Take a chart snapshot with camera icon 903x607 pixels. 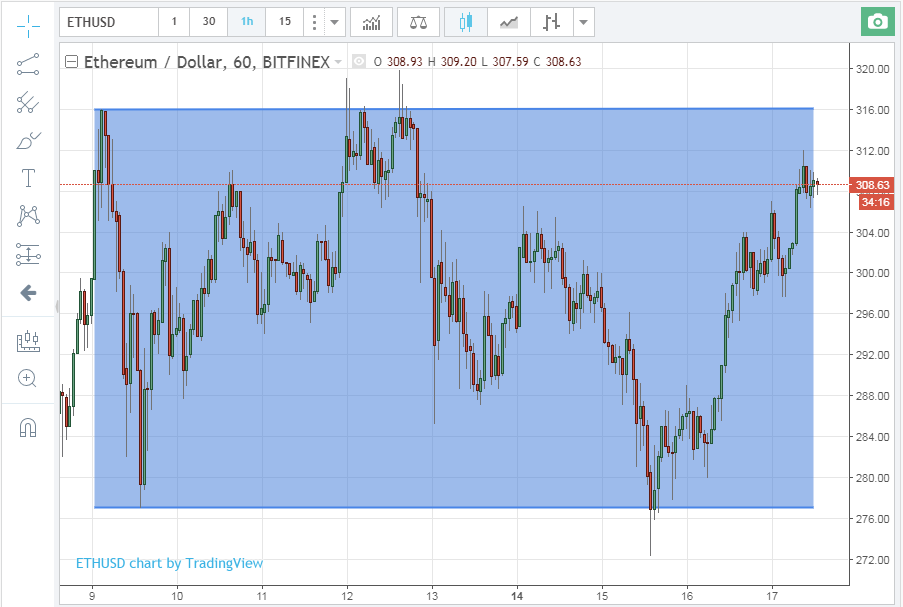coord(878,22)
